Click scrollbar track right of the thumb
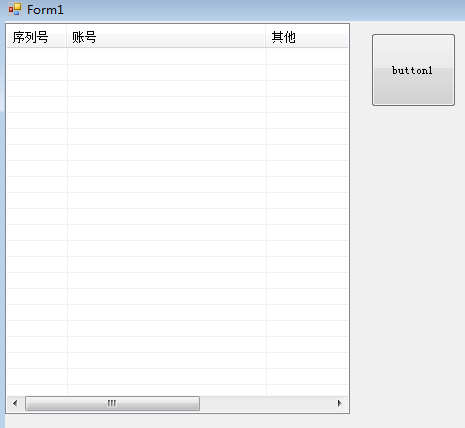465x428 pixels. coord(266,403)
